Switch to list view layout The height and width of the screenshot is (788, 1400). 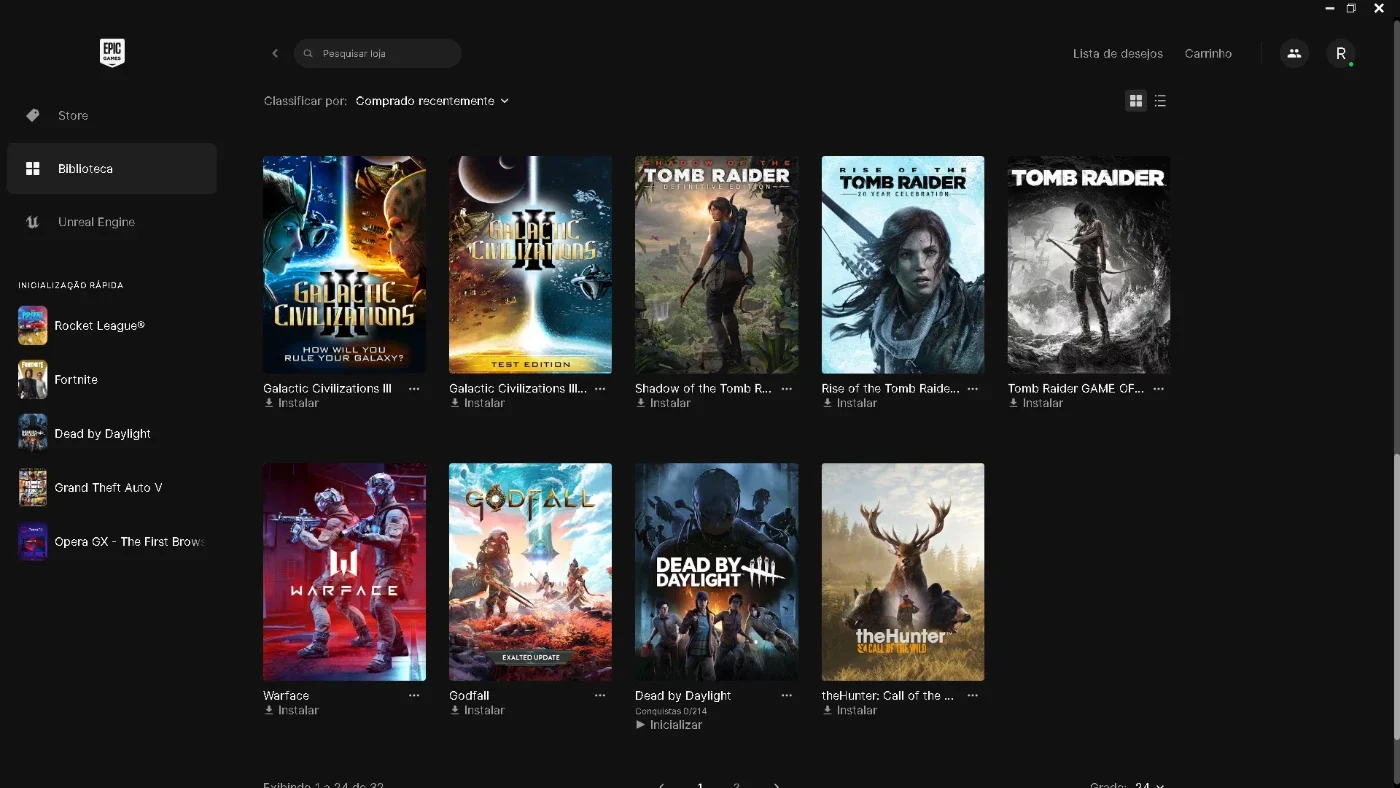pos(1160,101)
